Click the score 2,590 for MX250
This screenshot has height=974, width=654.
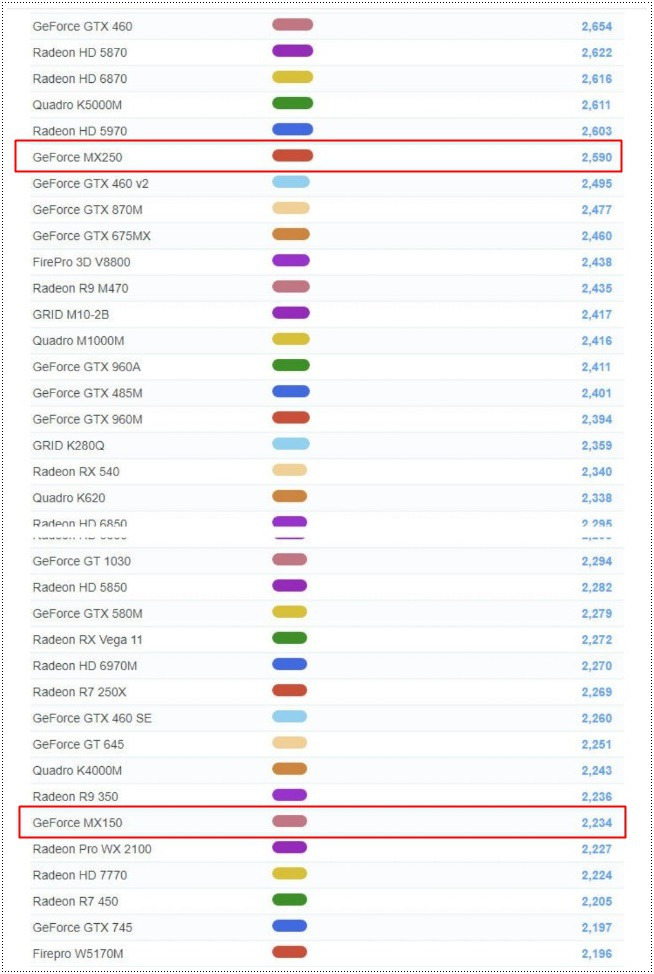click(x=596, y=158)
